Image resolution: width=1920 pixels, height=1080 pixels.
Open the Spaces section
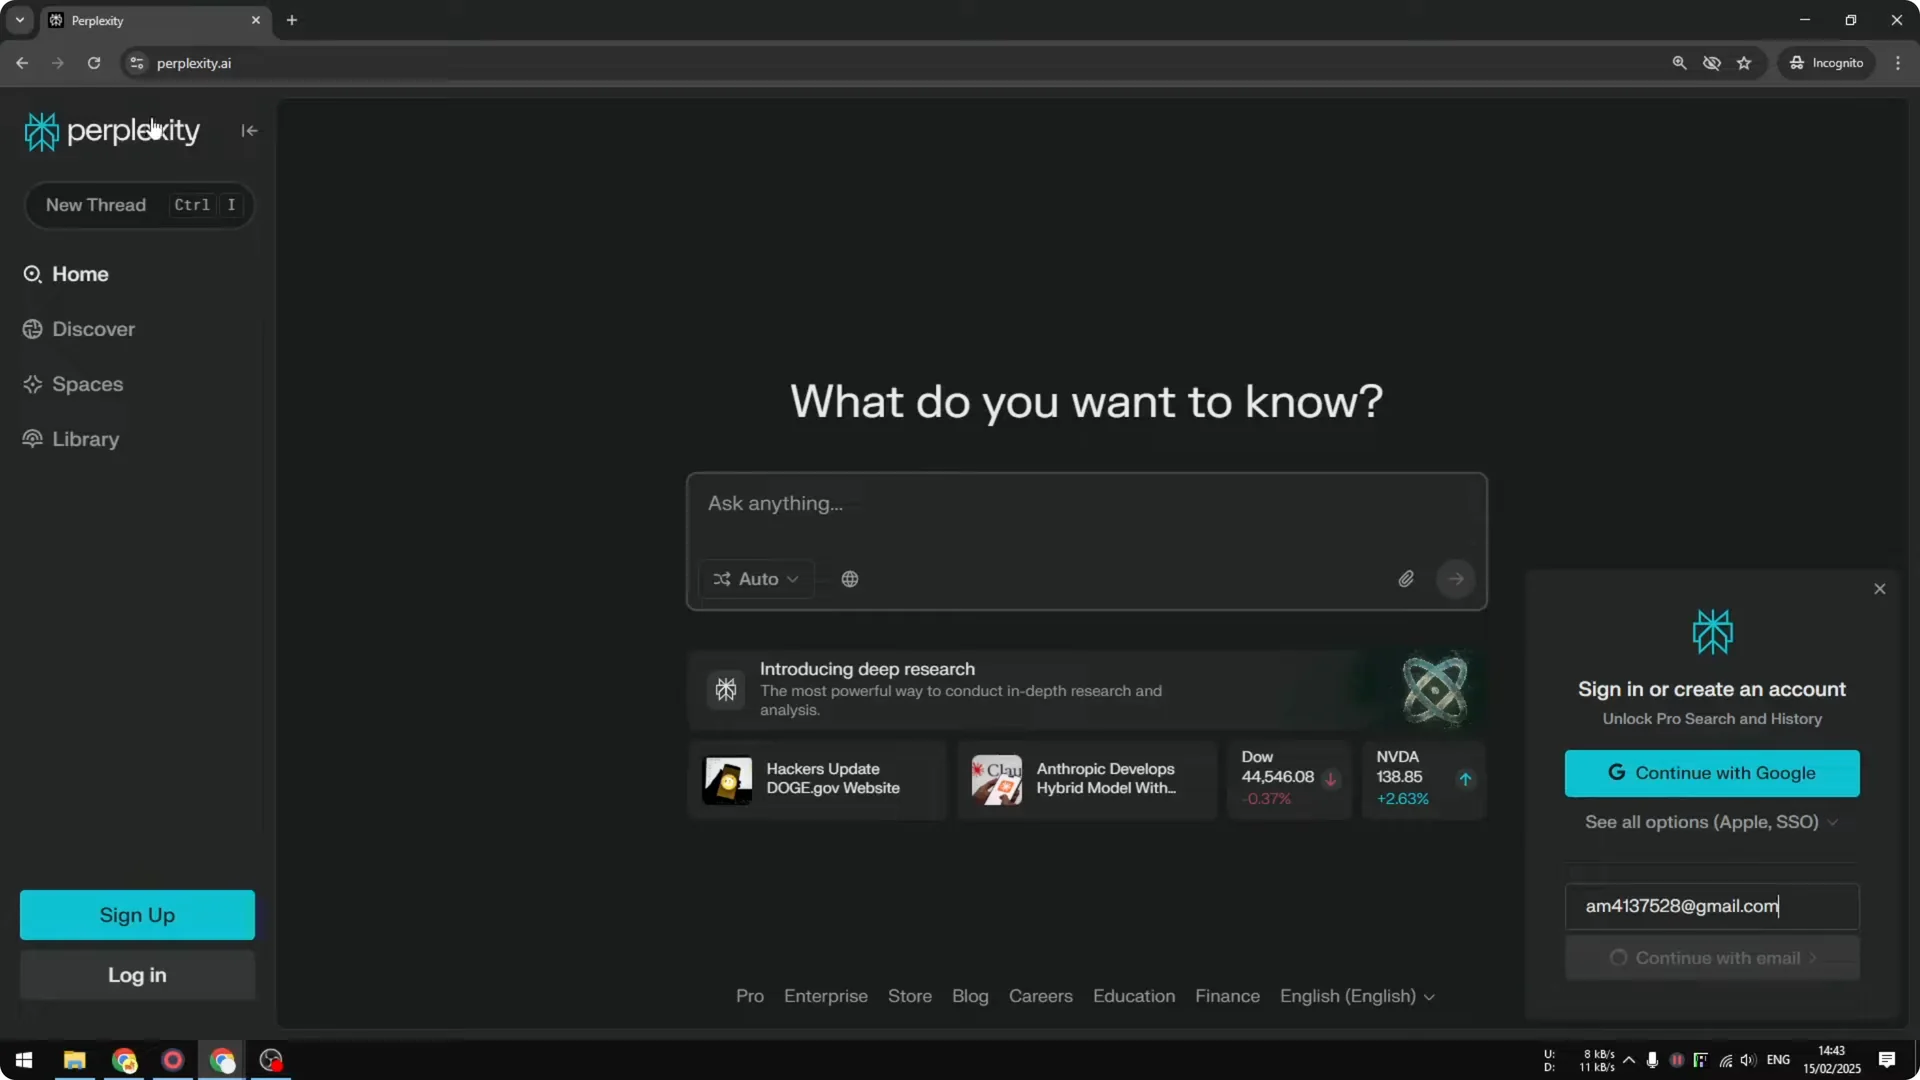click(88, 384)
